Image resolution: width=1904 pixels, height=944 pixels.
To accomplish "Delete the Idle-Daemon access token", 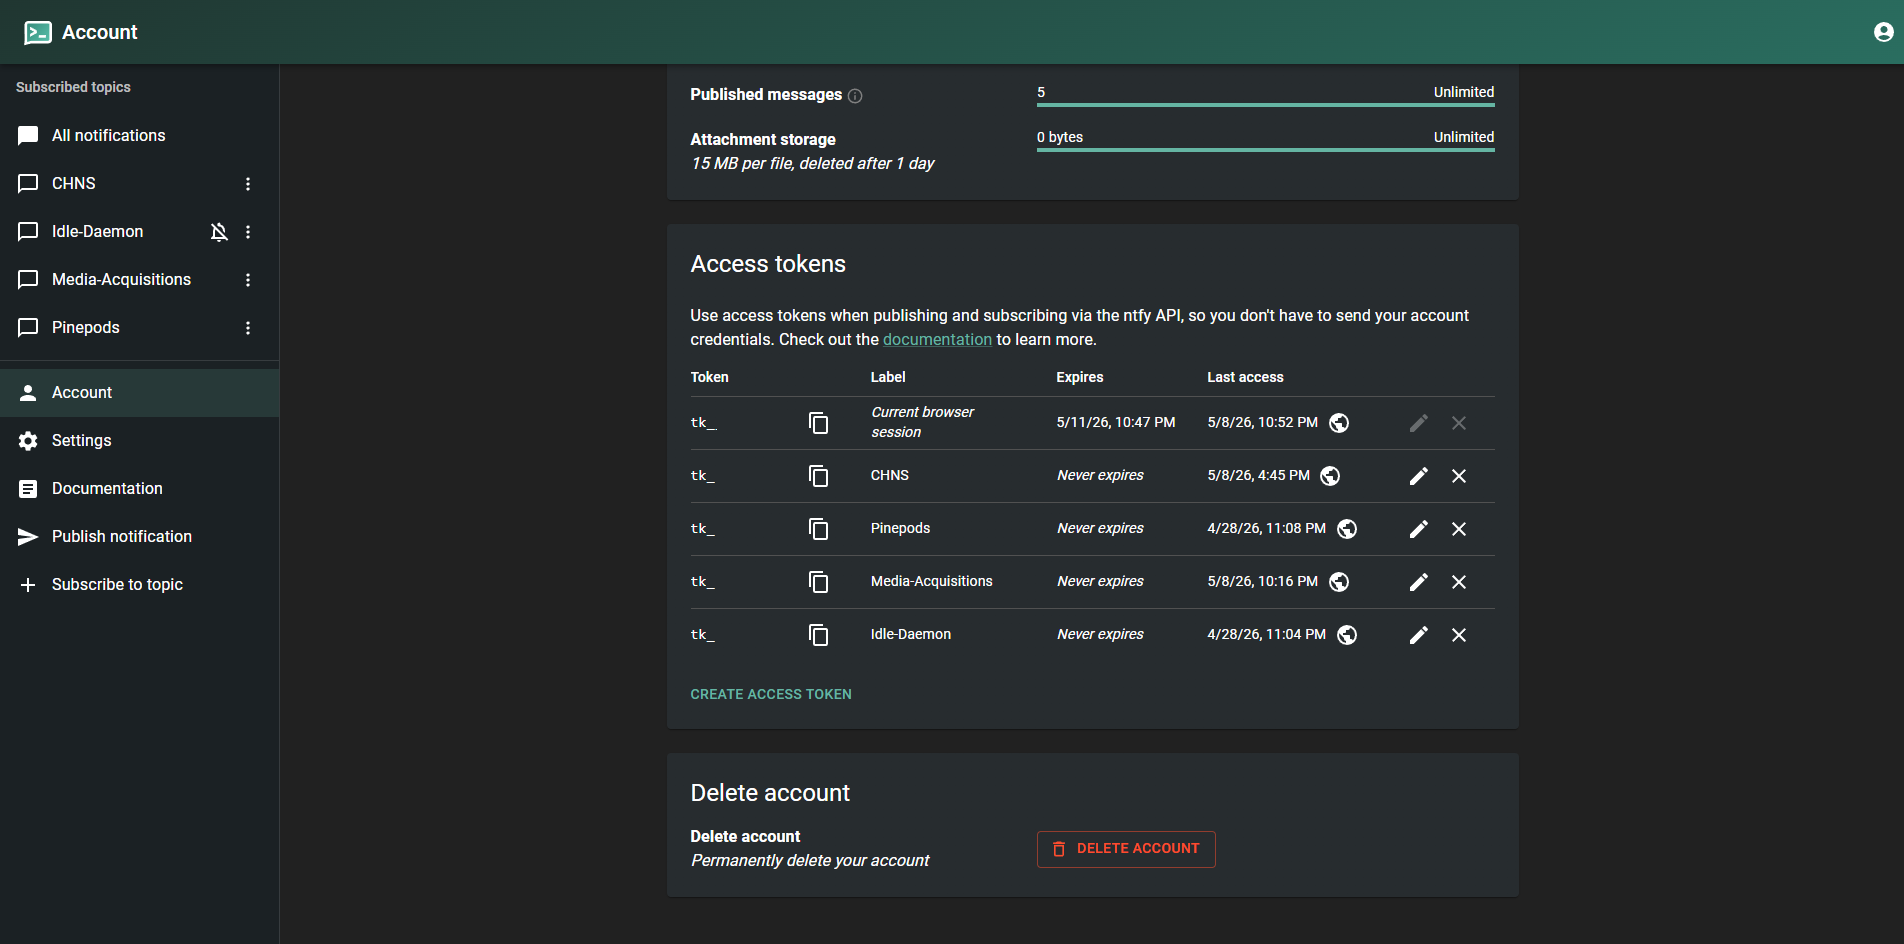I will pyautogui.click(x=1459, y=635).
